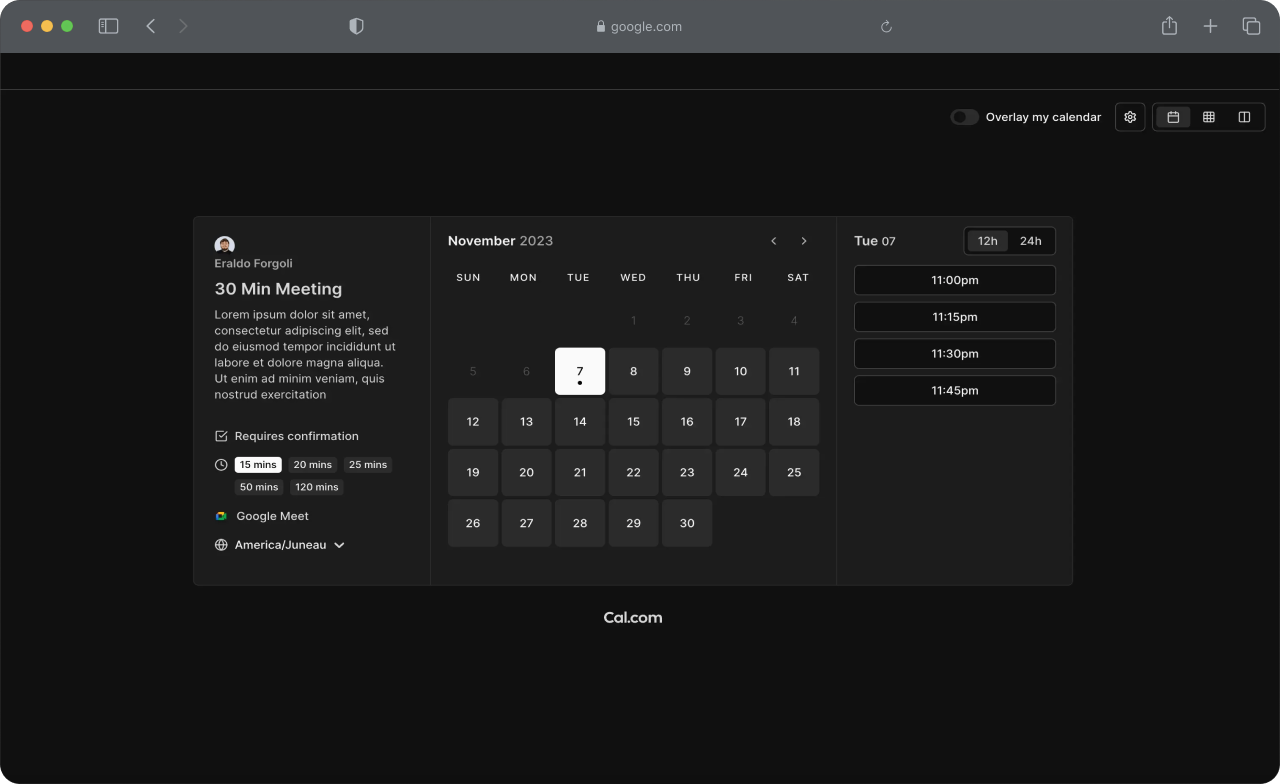The image size is (1280, 784).
Task: Click the Requires confirmation checkbox icon
Action: [x=221, y=436]
